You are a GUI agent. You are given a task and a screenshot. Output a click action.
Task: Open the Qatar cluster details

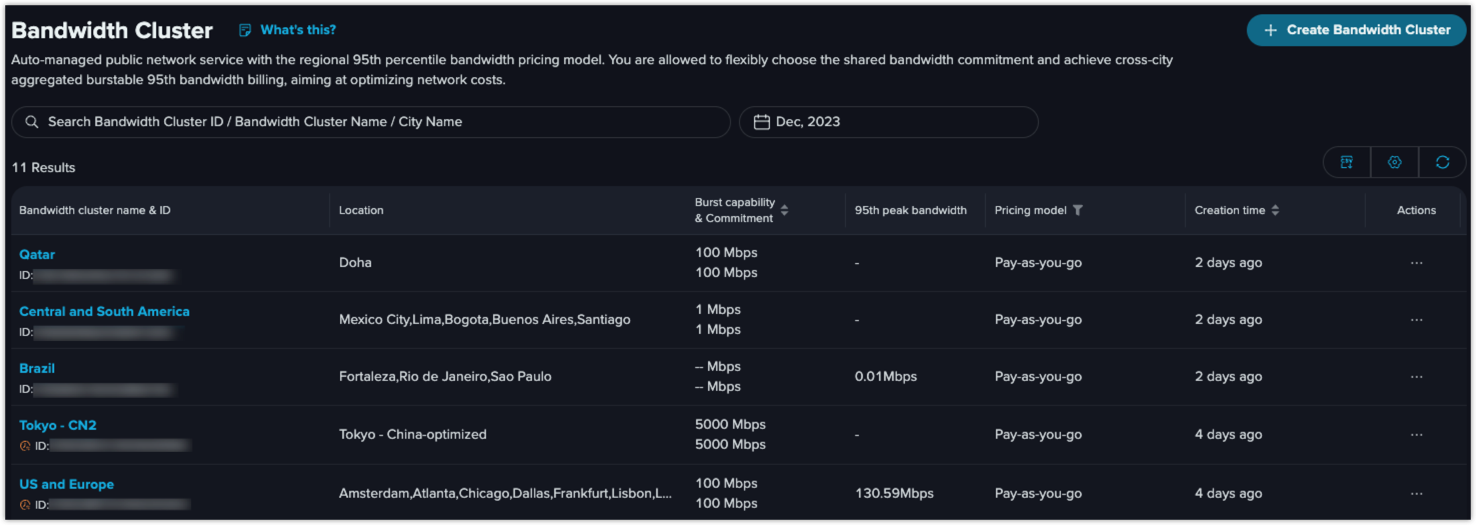tap(37, 254)
